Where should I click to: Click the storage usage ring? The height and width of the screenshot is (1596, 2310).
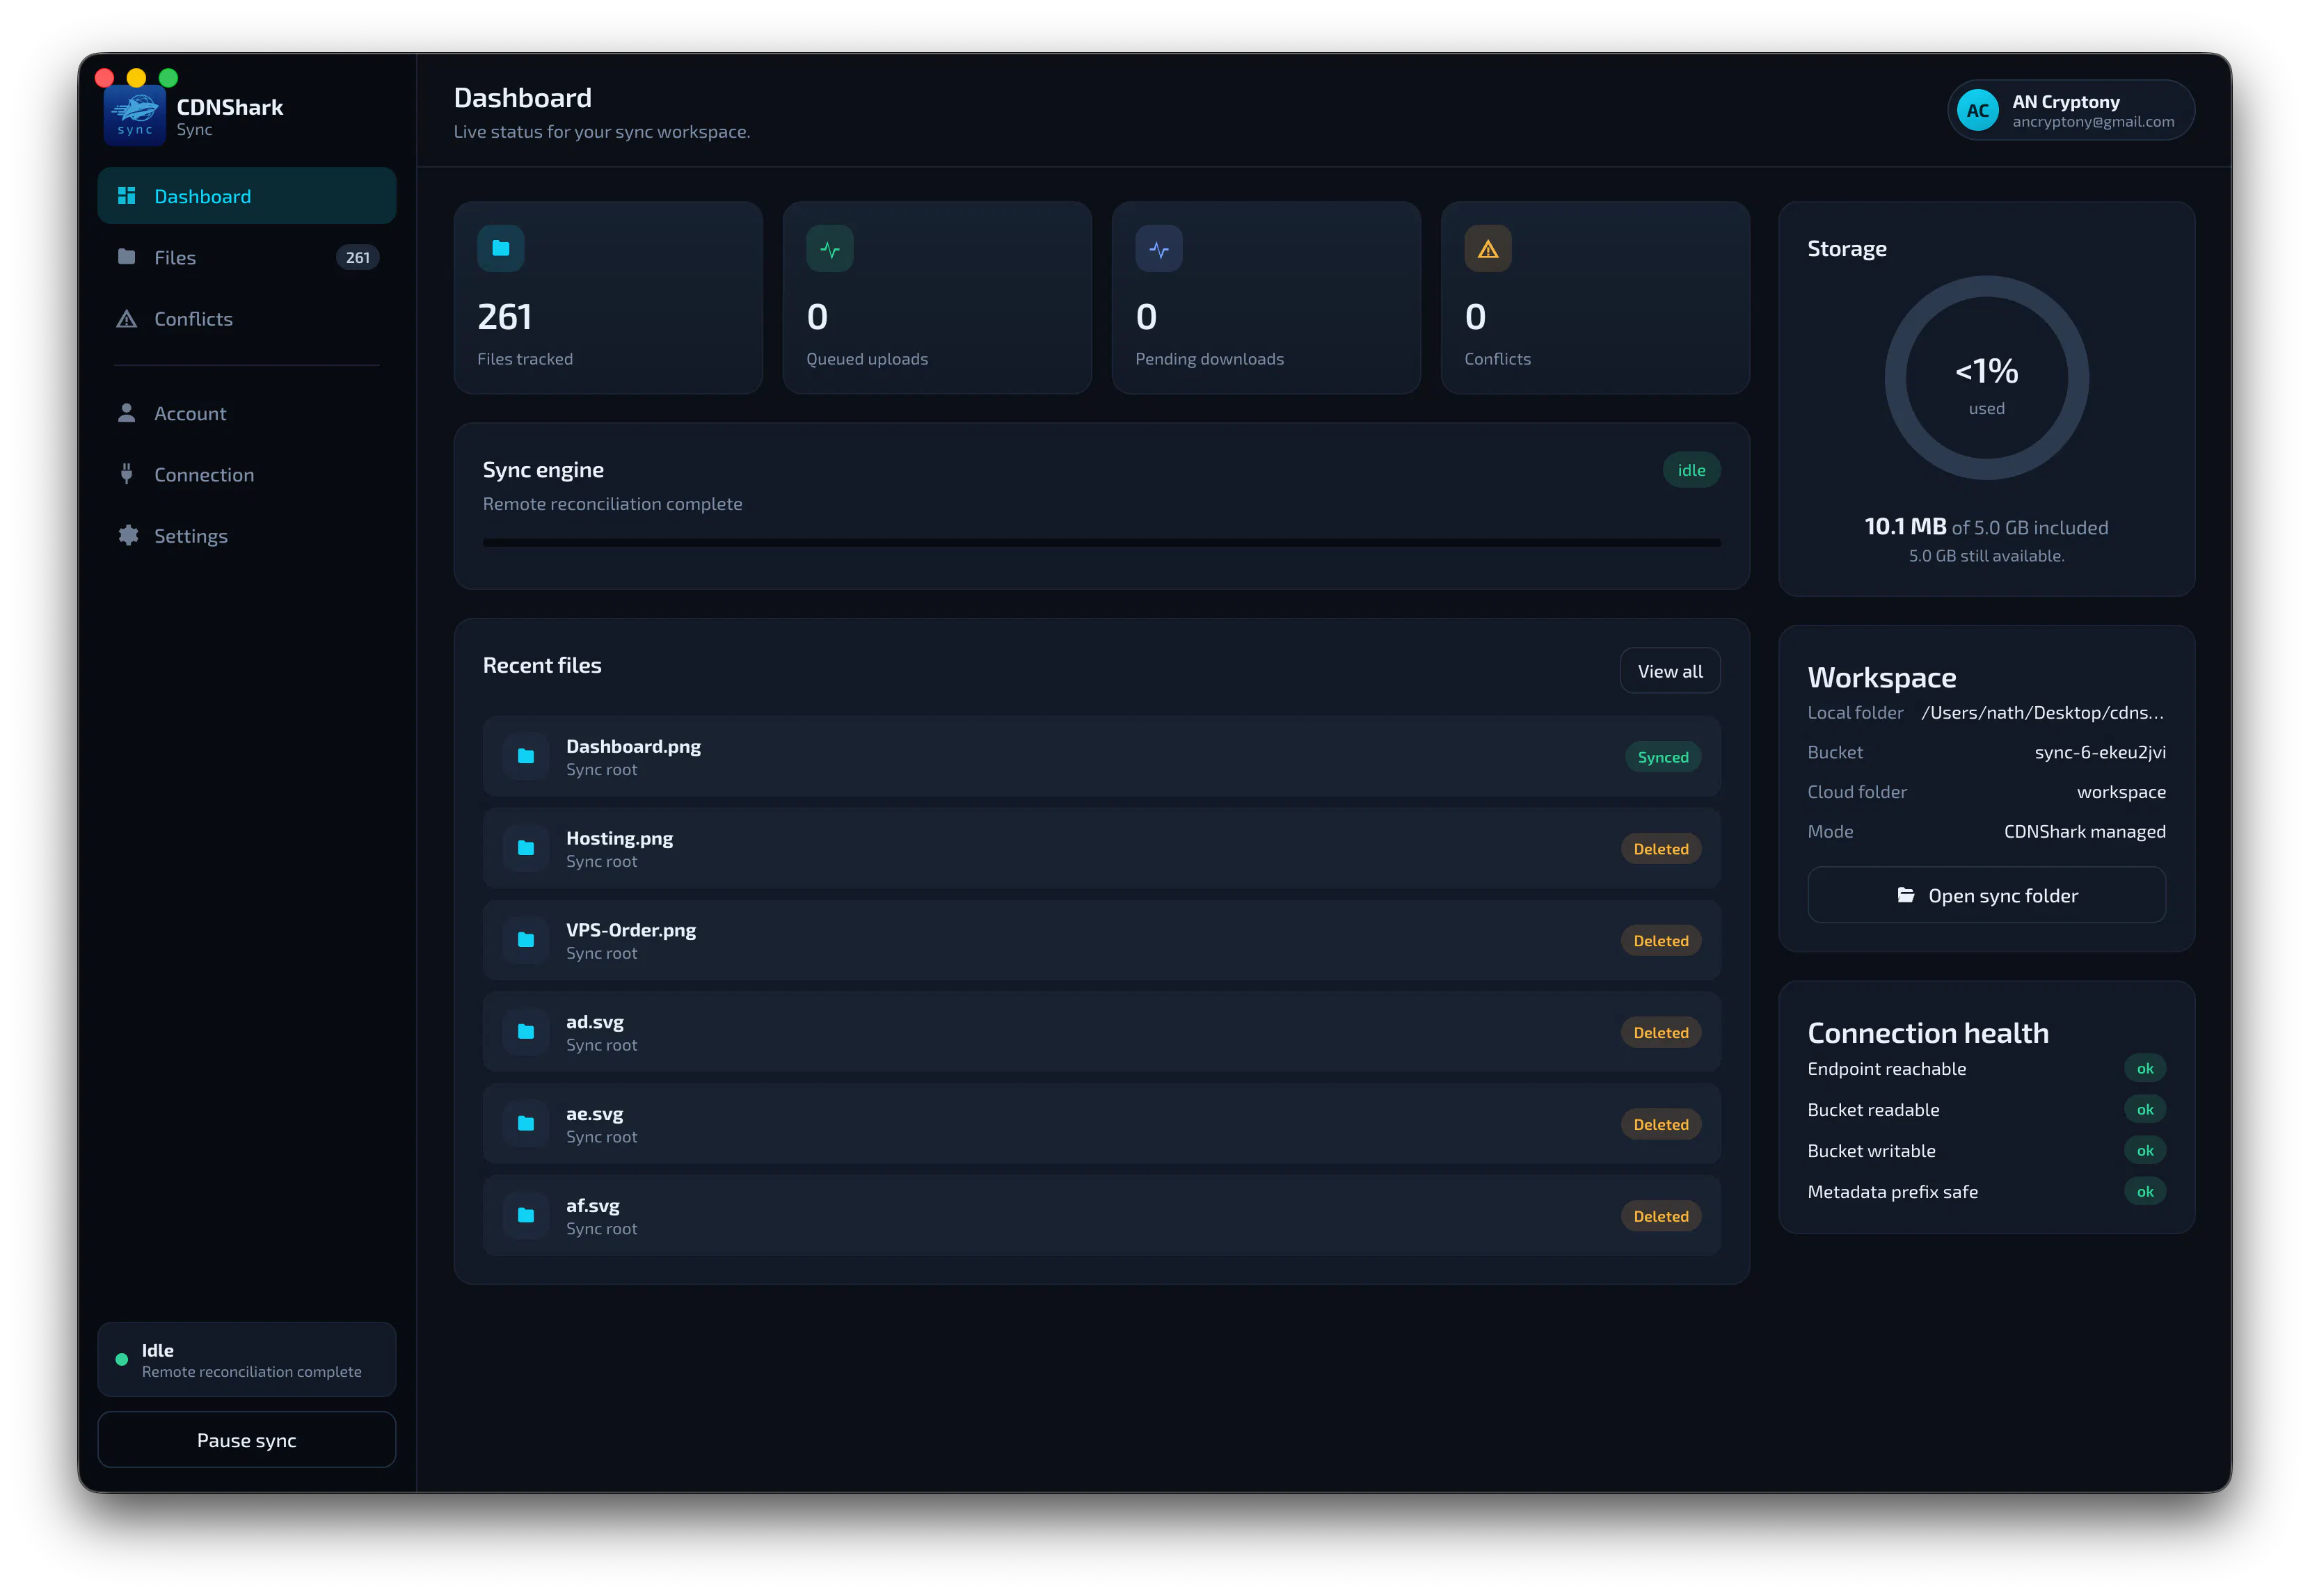[x=1986, y=378]
